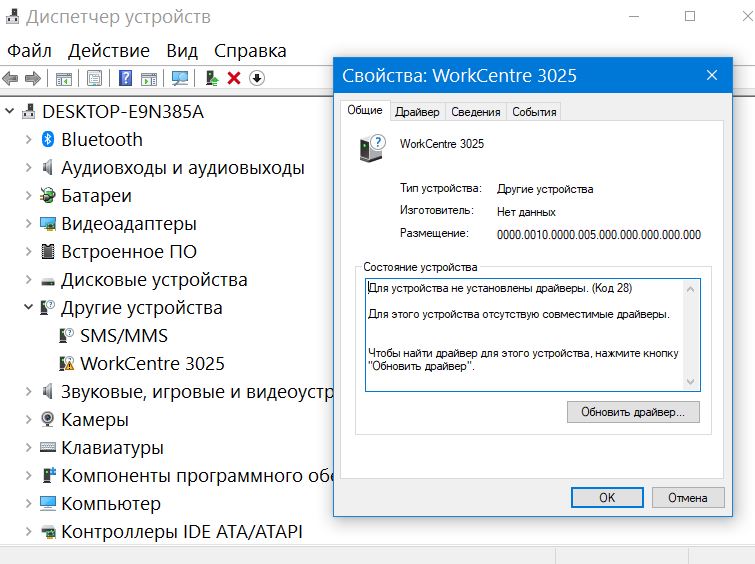The width and height of the screenshot is (755, 564).
Task: Click the action pane toolbar icon
Action: click(149, 78)
